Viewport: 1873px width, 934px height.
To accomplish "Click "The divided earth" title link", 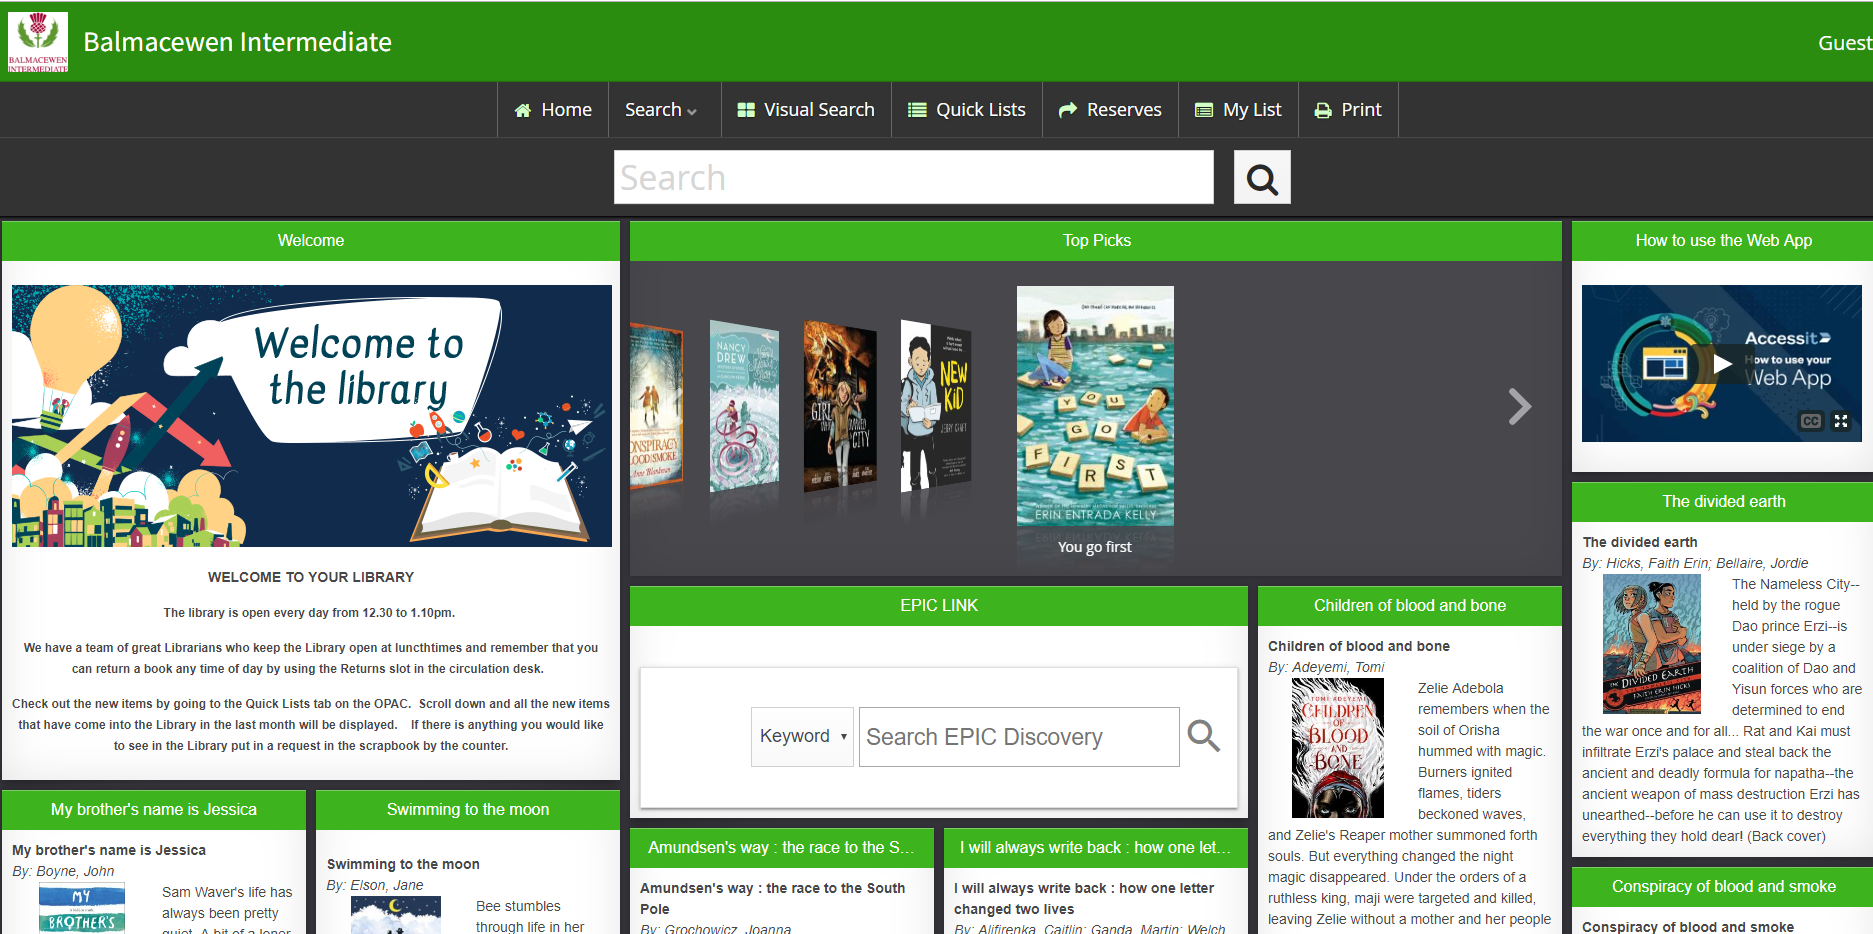I will [x=1639, y=541].
